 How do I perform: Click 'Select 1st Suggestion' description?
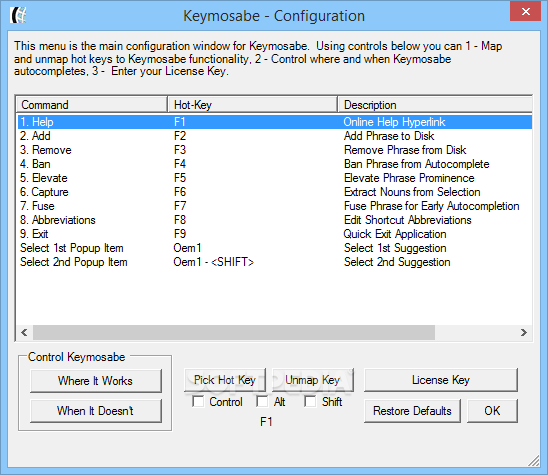[x=395, y=248]
